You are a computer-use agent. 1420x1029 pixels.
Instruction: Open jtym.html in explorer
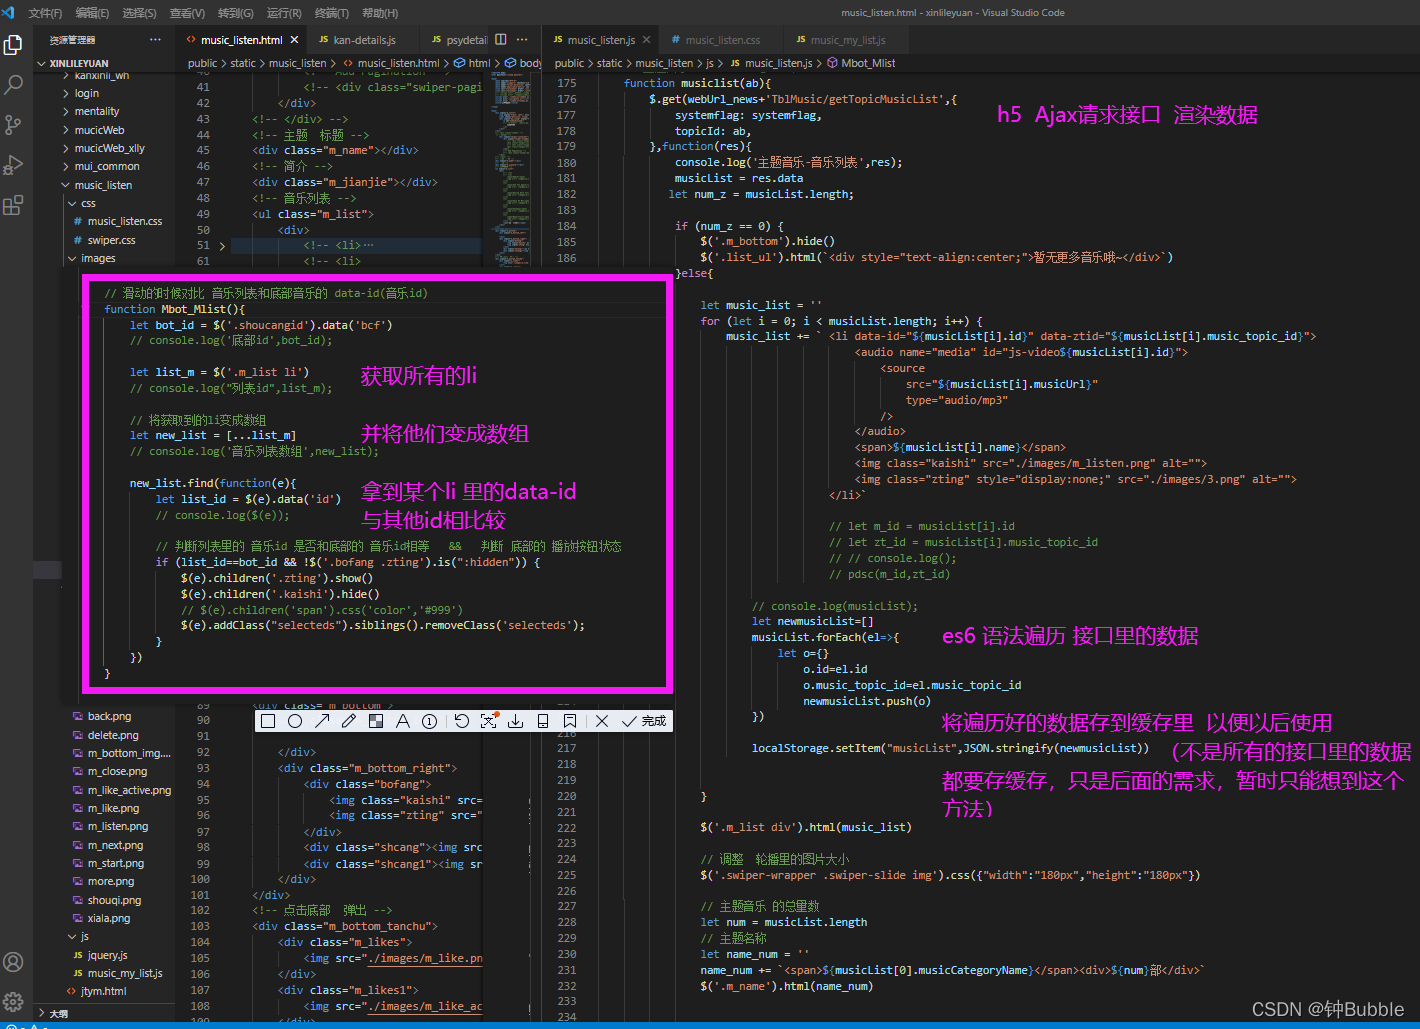coord(104,991)
